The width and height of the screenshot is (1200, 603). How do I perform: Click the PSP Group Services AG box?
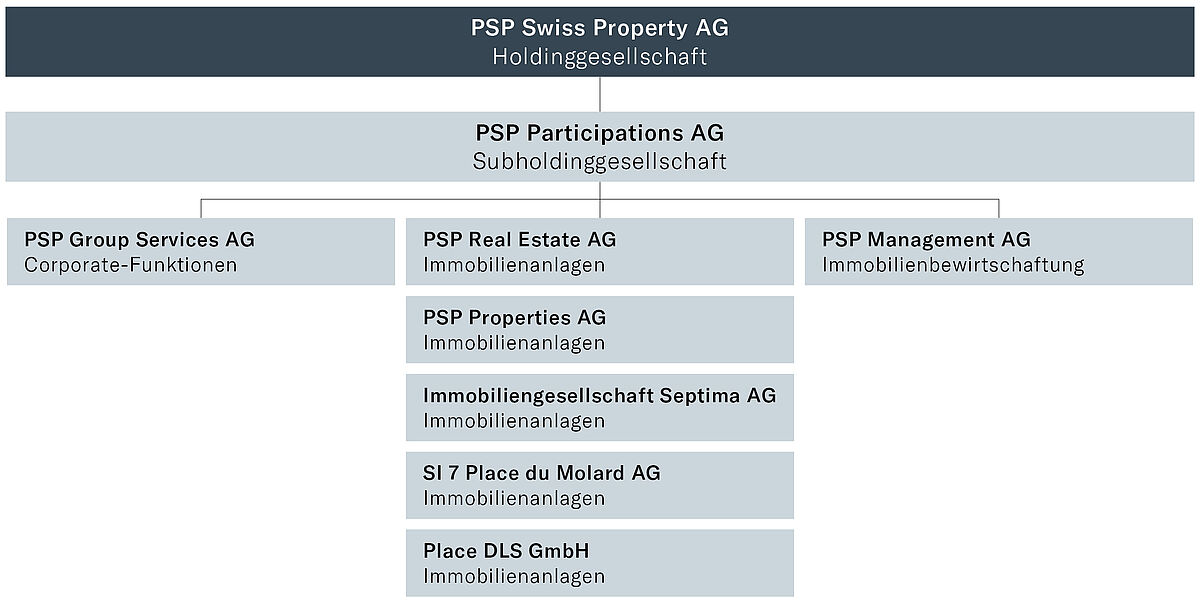click(x=201, y=252)
